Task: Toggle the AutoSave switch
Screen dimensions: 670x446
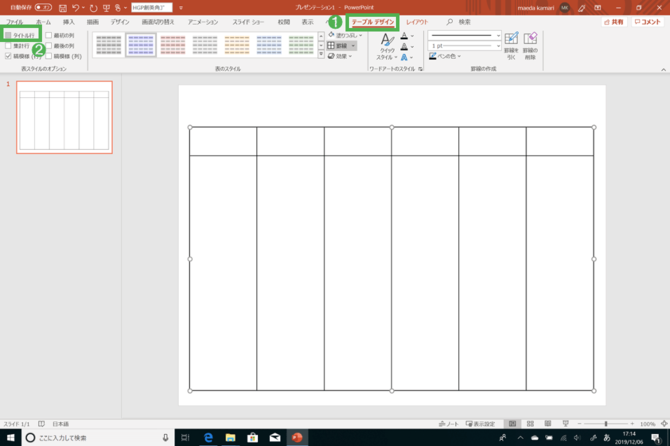Action: click(x=43, y=7)
